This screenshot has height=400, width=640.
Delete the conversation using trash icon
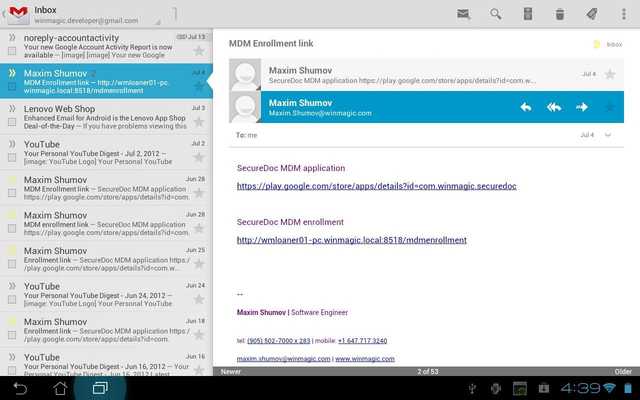click(560, 14)
